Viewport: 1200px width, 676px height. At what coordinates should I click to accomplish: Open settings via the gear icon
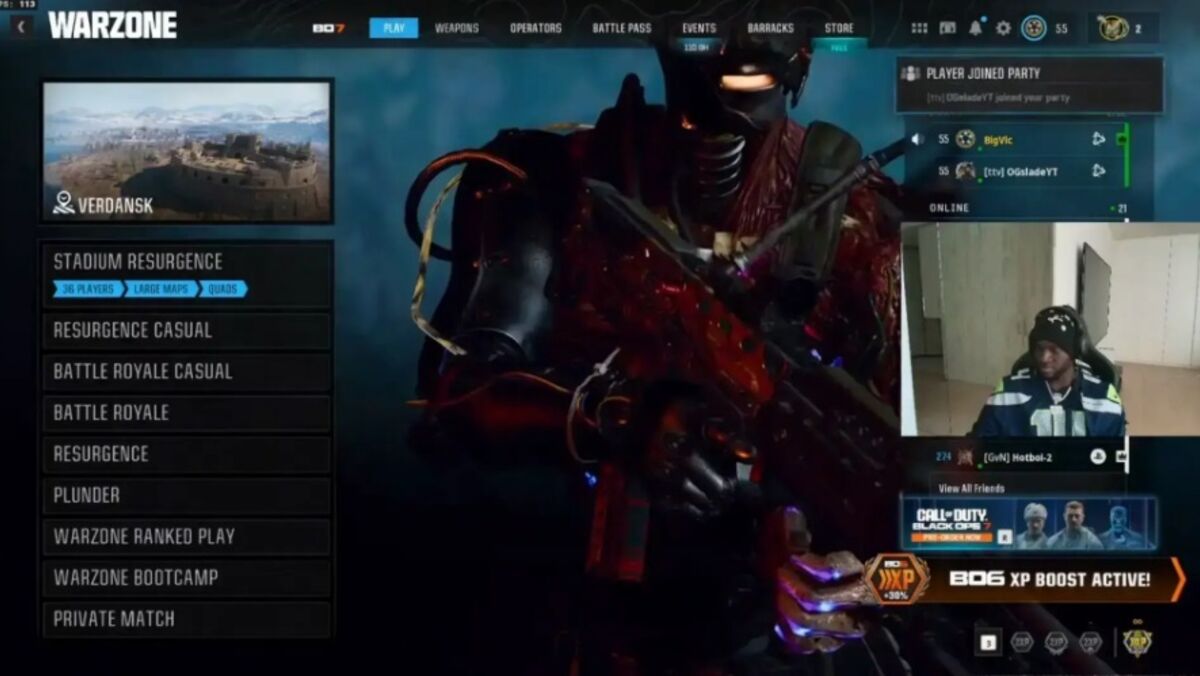pyautogui.click(x=1003, y=28)
